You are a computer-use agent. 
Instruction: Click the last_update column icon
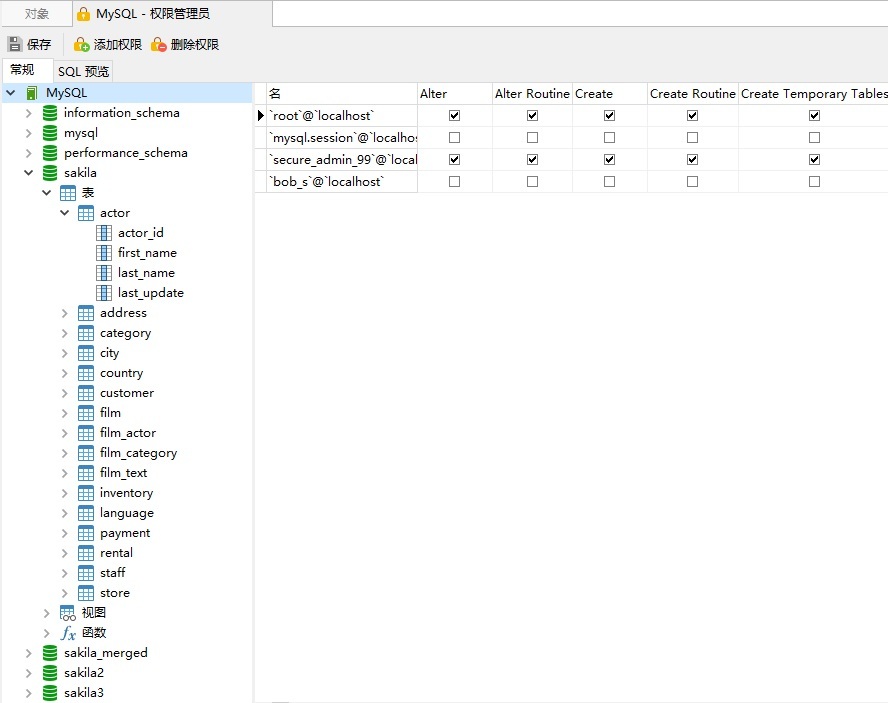pos(104,293)
